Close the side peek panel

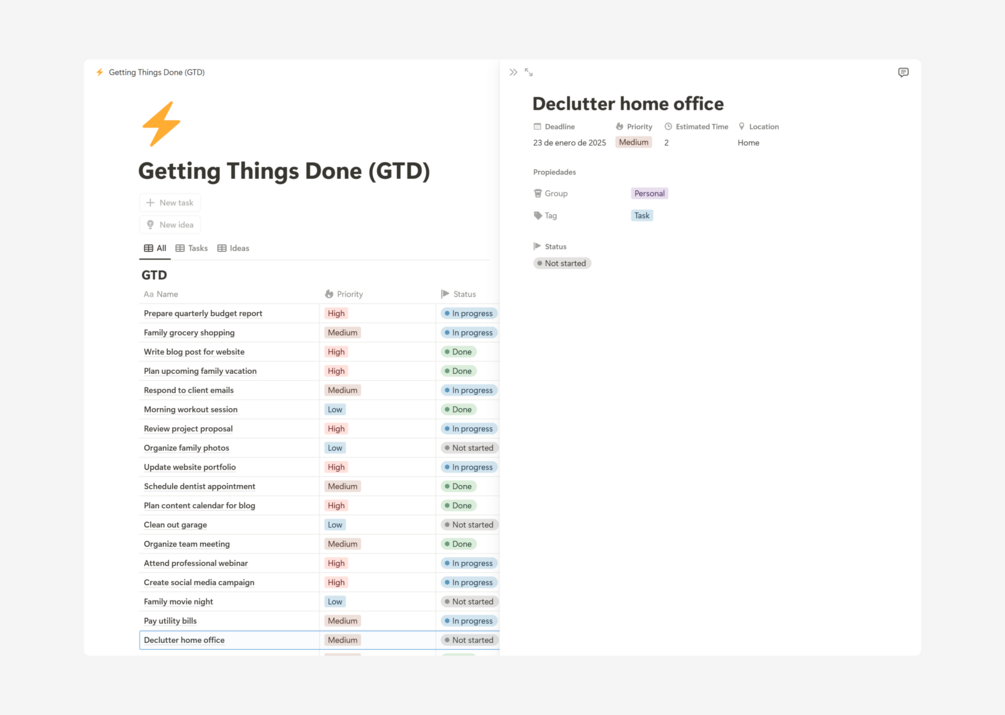tap(513, 72)
